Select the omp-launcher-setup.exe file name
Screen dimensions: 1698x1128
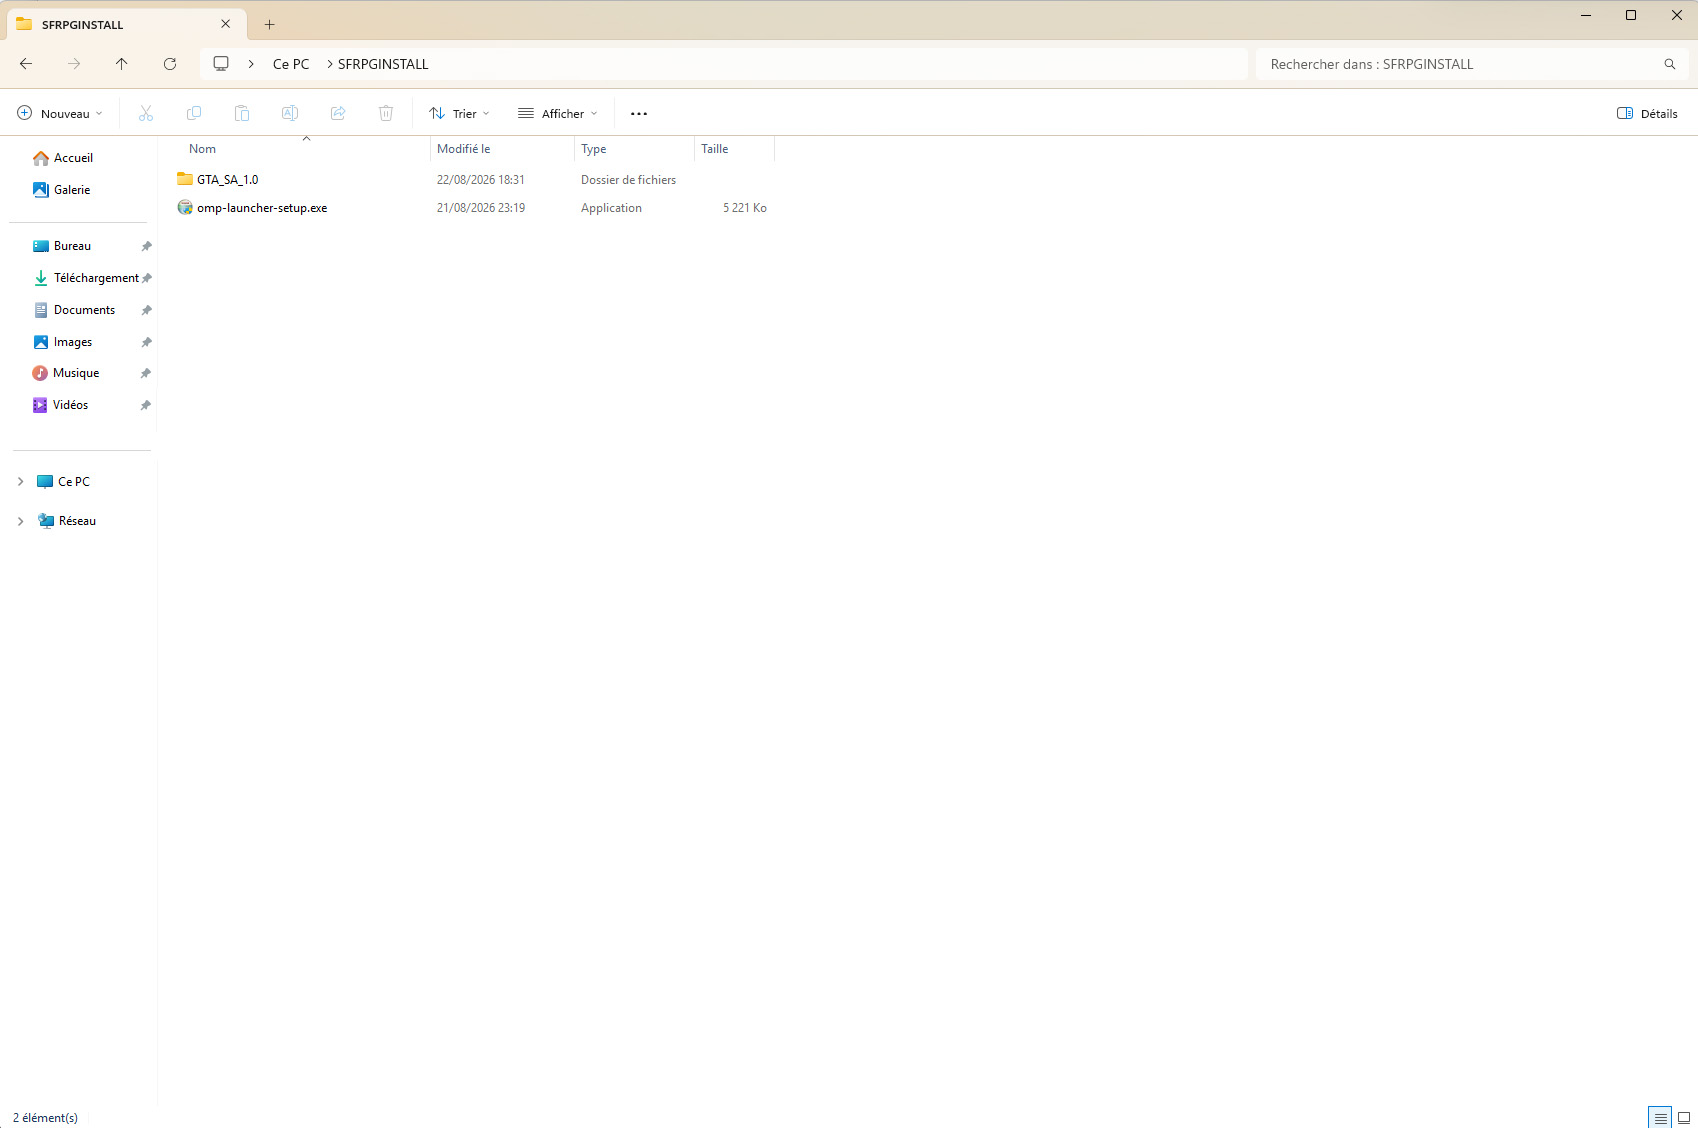[x=262, y=208]
